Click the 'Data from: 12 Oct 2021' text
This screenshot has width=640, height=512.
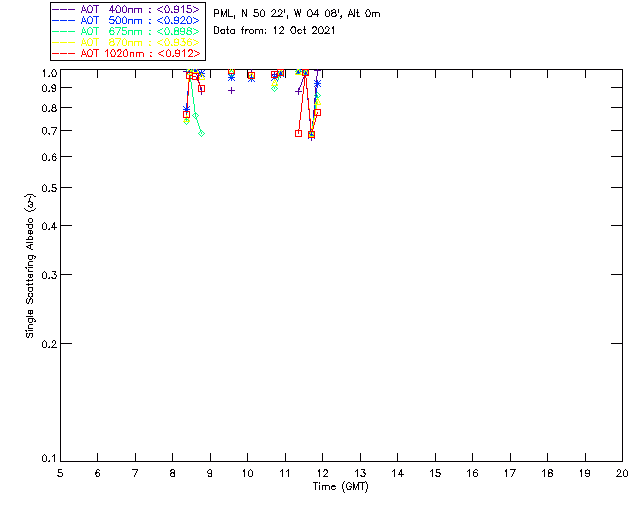(x=275, y=31)
